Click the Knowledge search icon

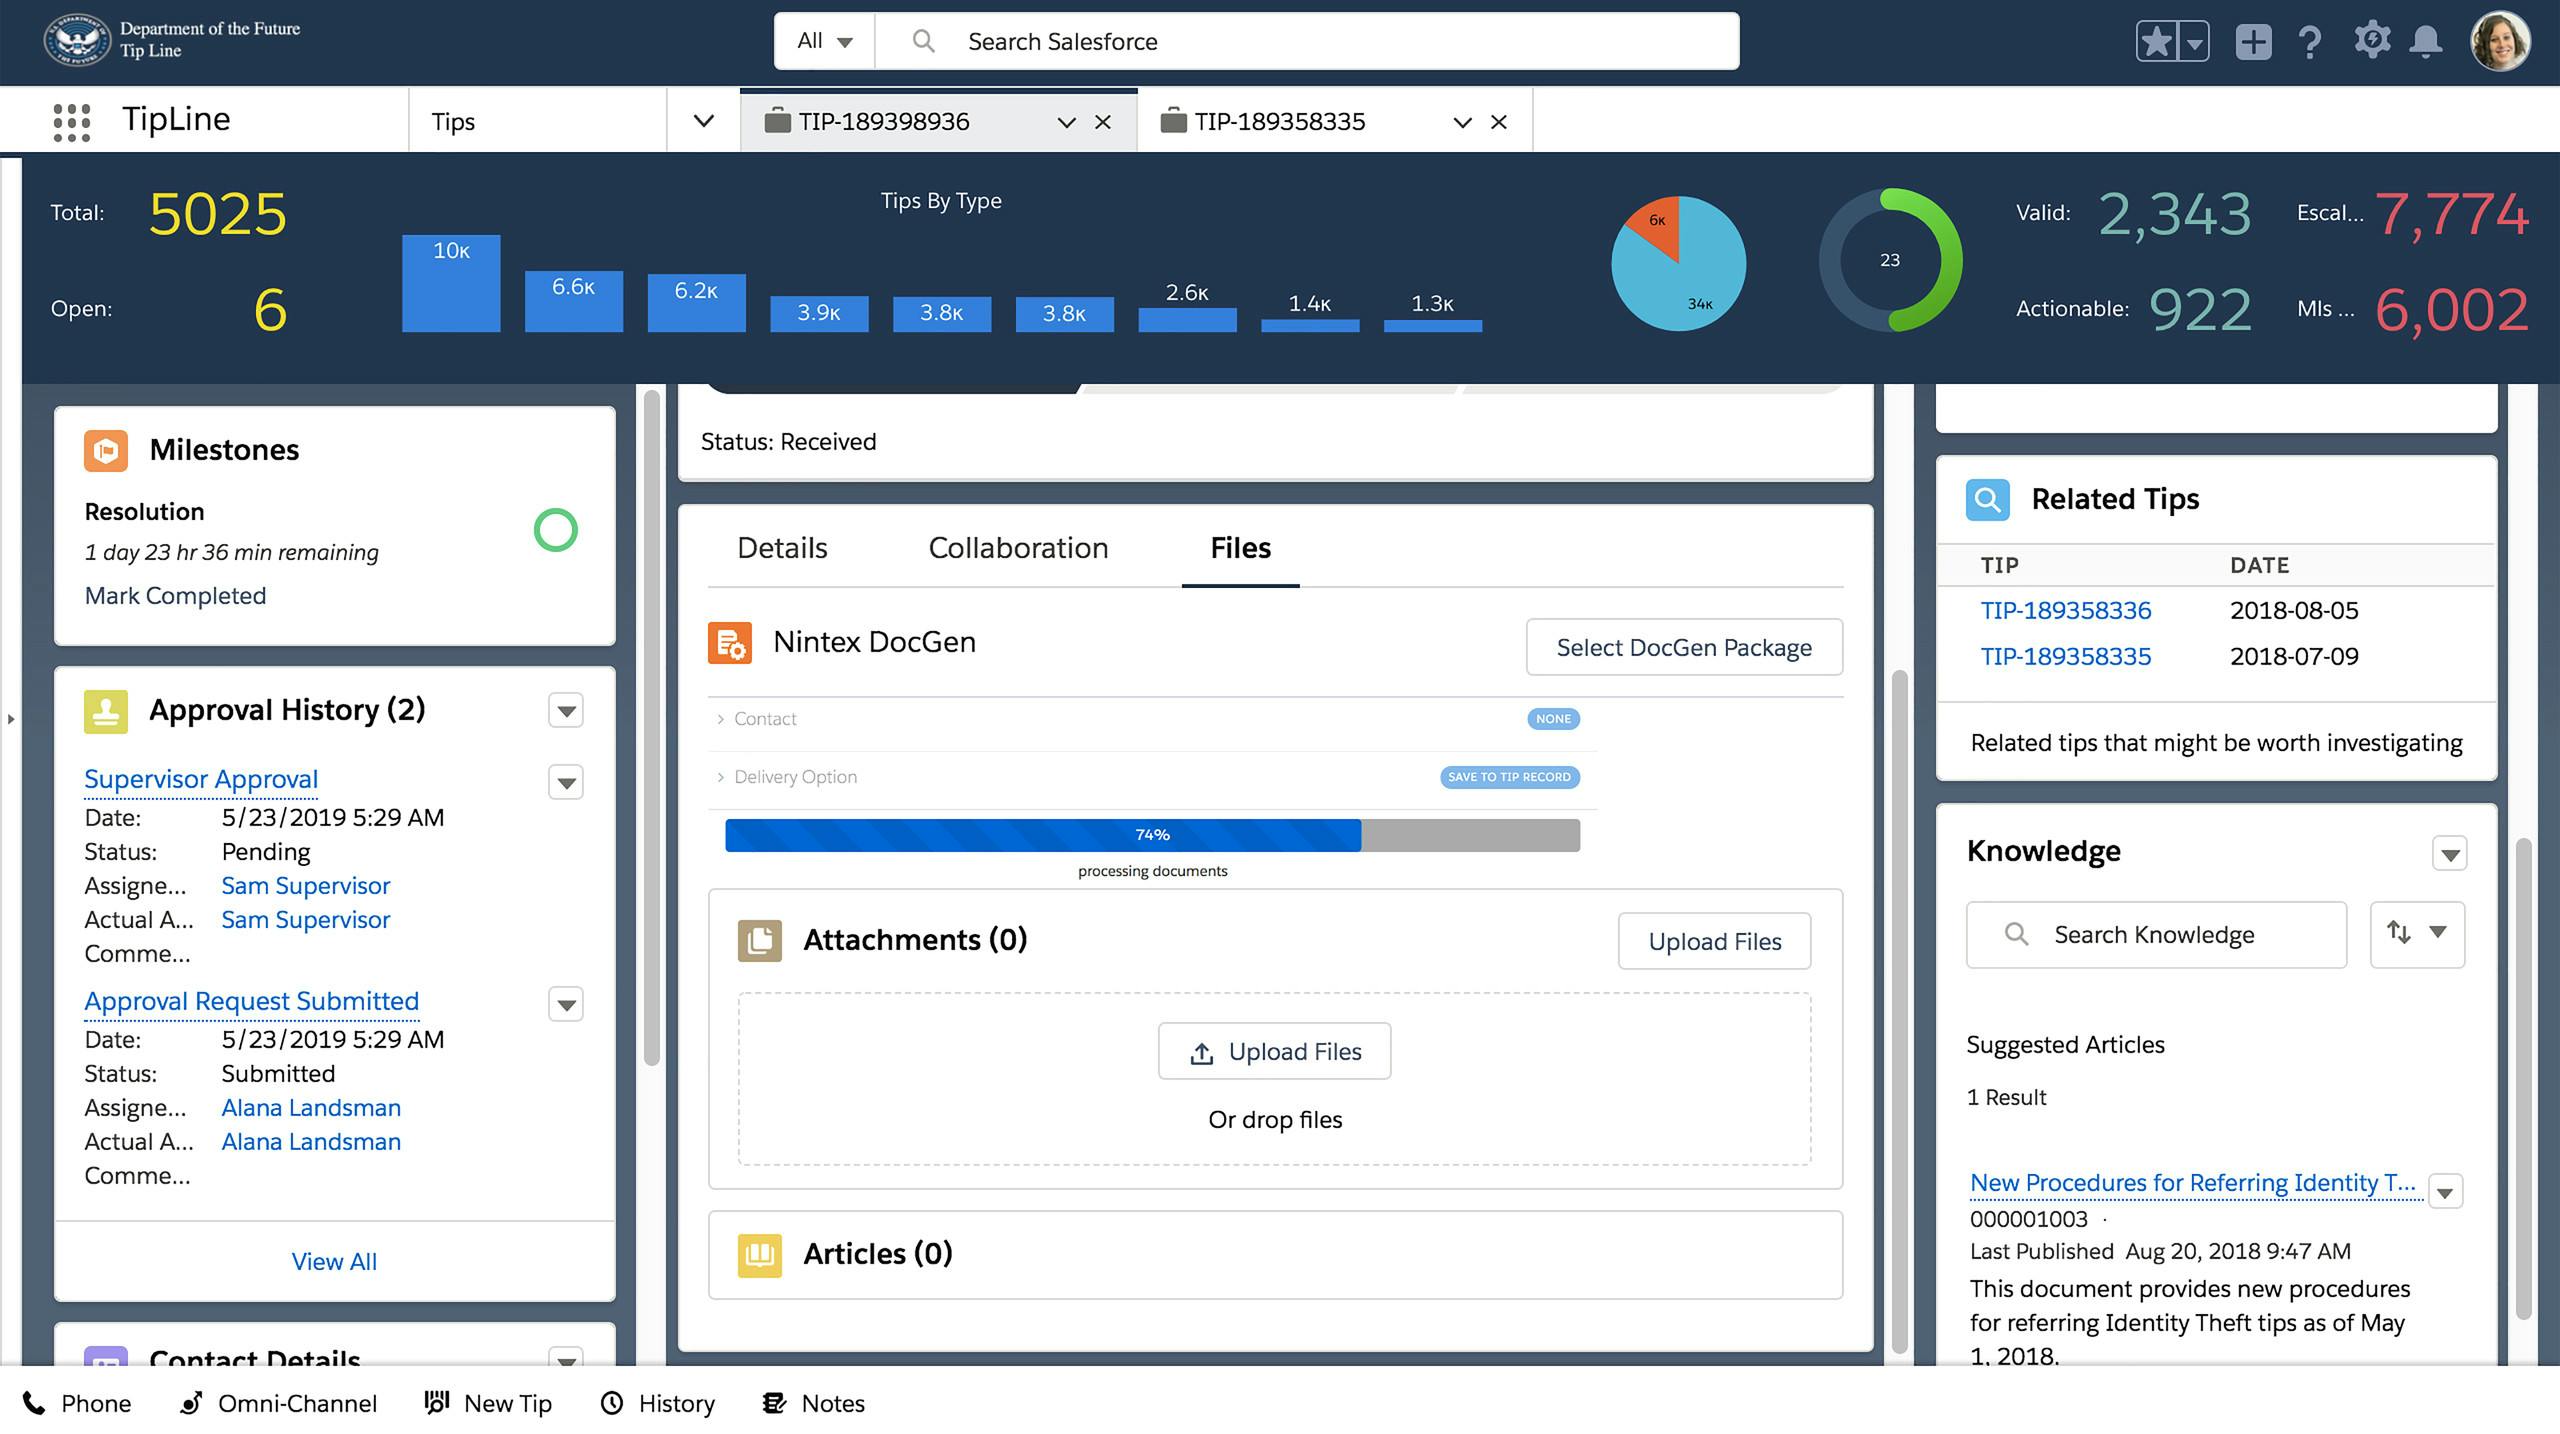point(2018,933)
